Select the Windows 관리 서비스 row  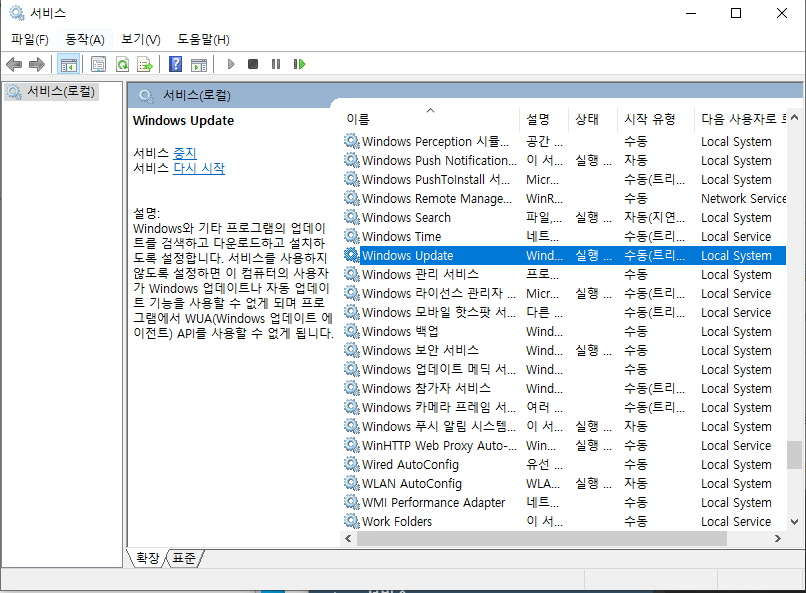pyautogui.click(x=564, y=274)
